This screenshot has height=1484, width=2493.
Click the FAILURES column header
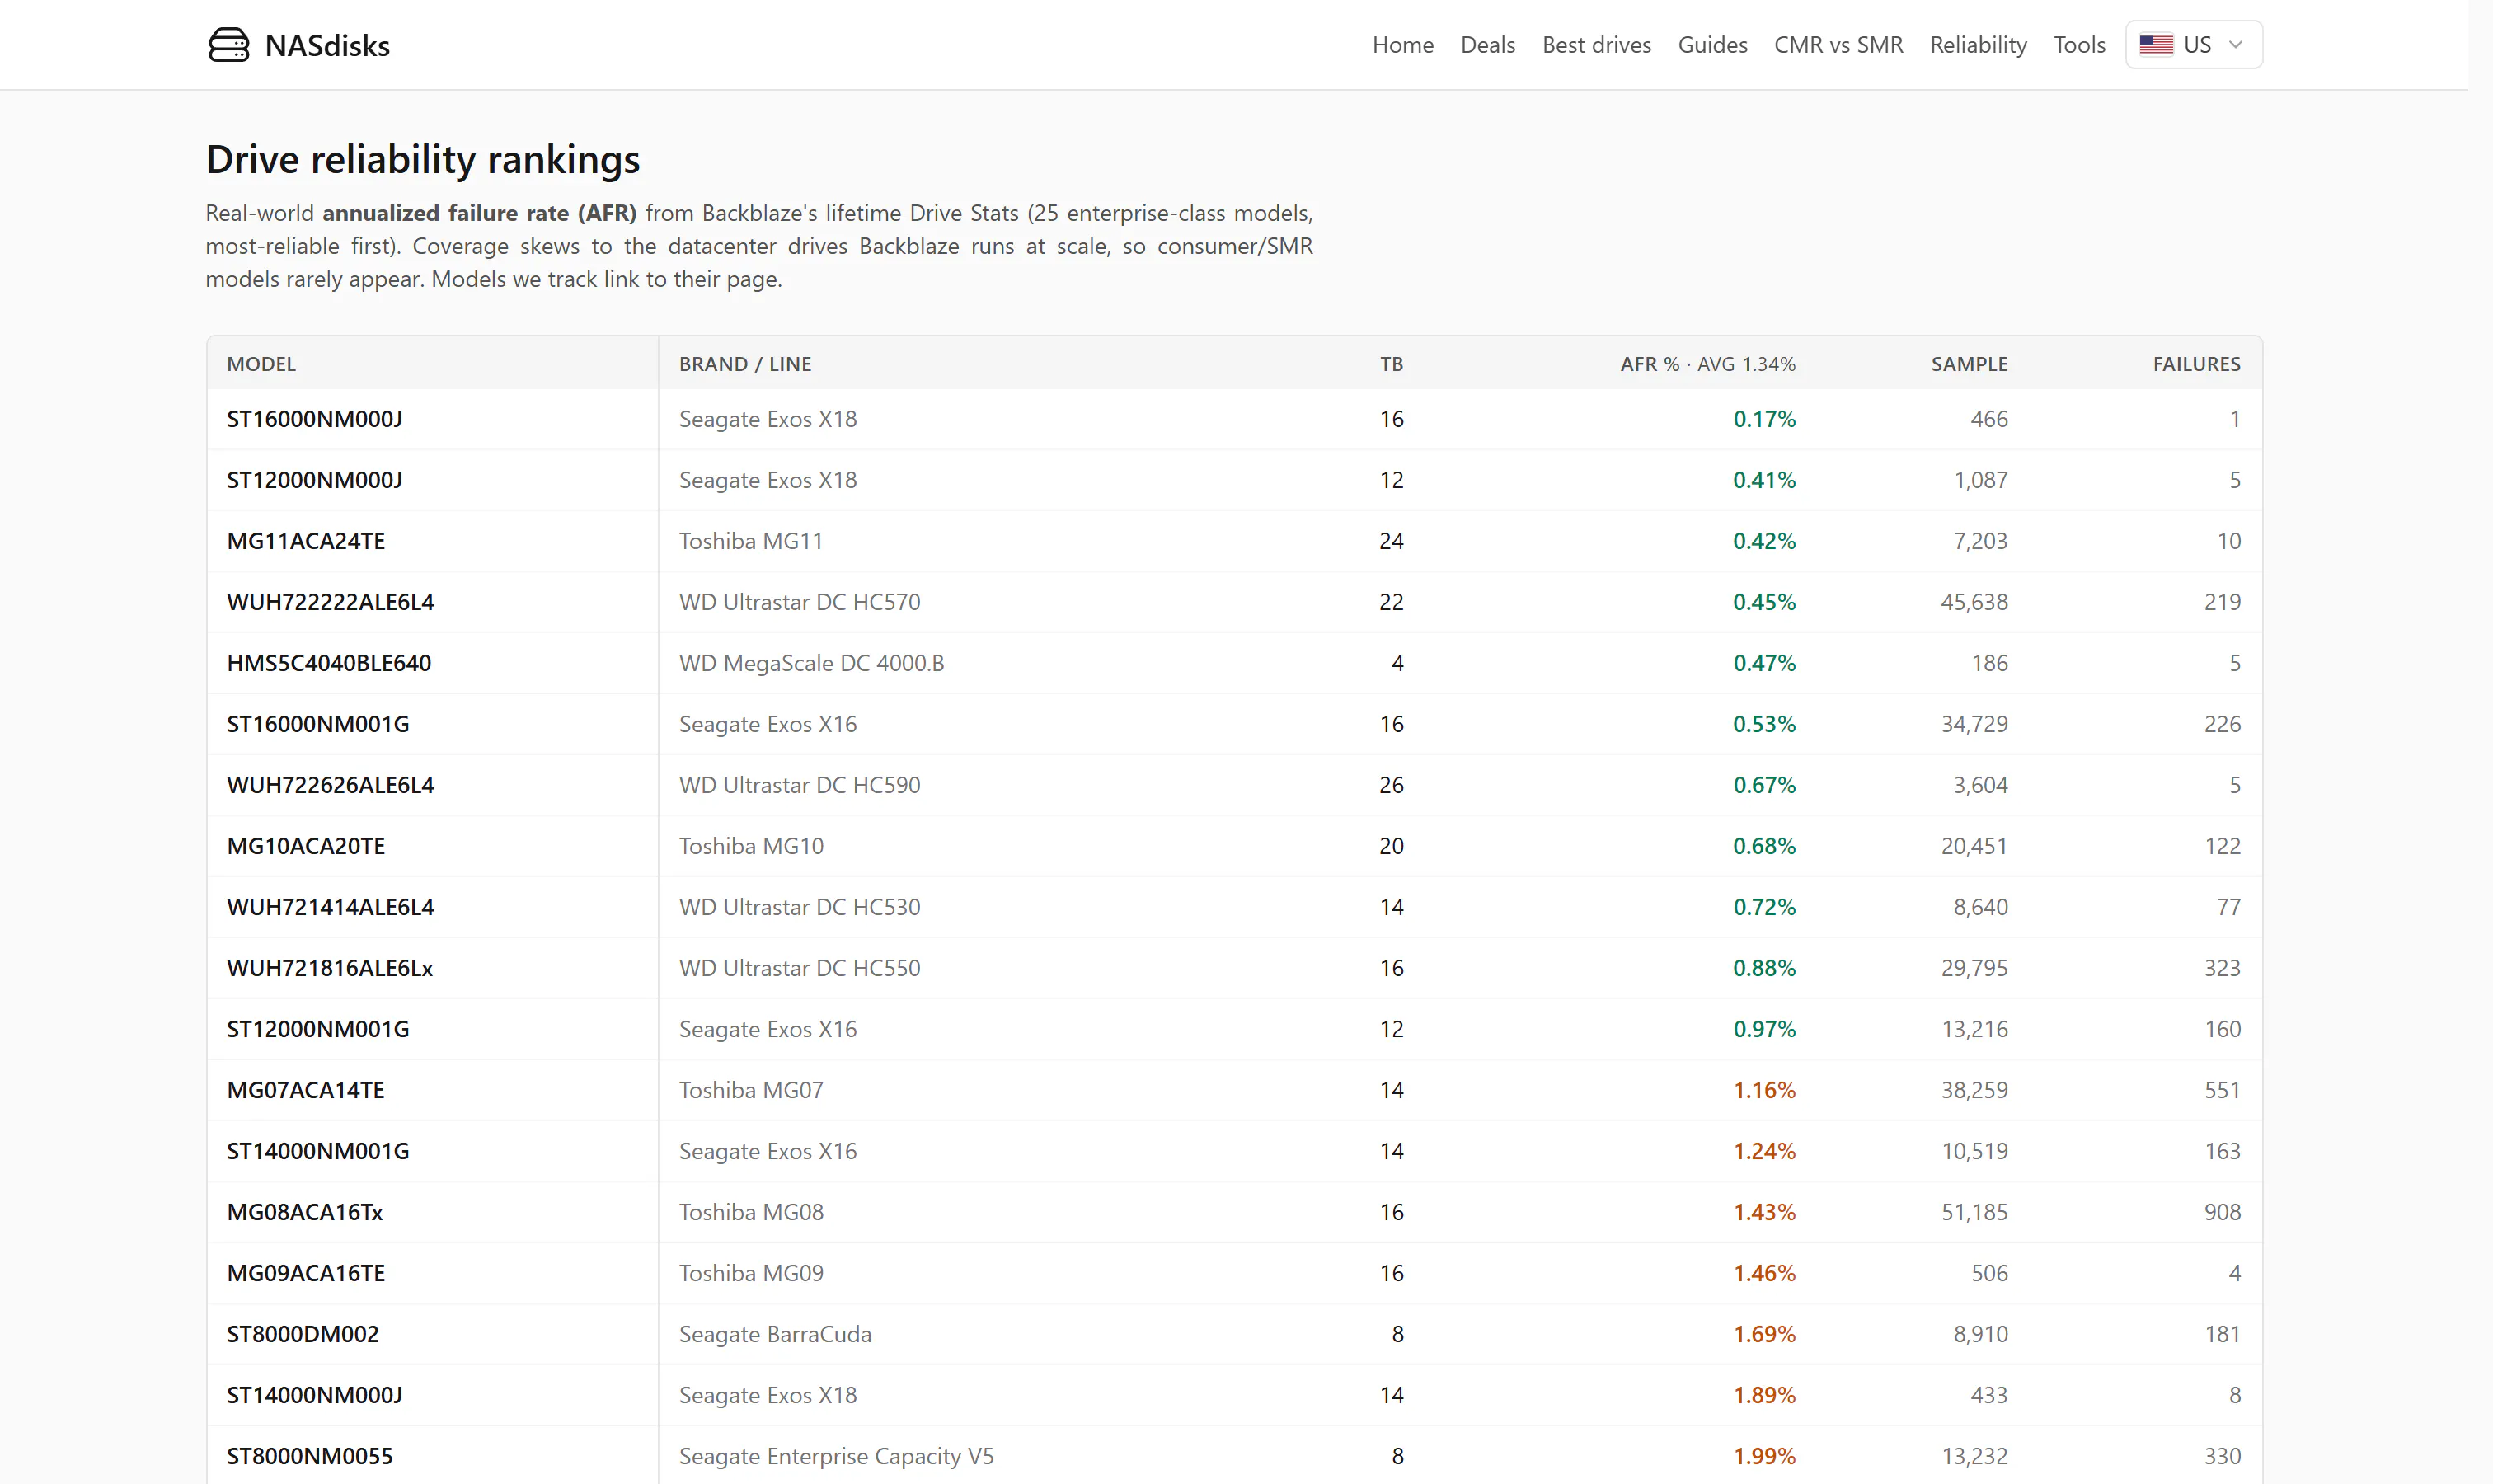pyautogui.click(x=2196, y=364)
